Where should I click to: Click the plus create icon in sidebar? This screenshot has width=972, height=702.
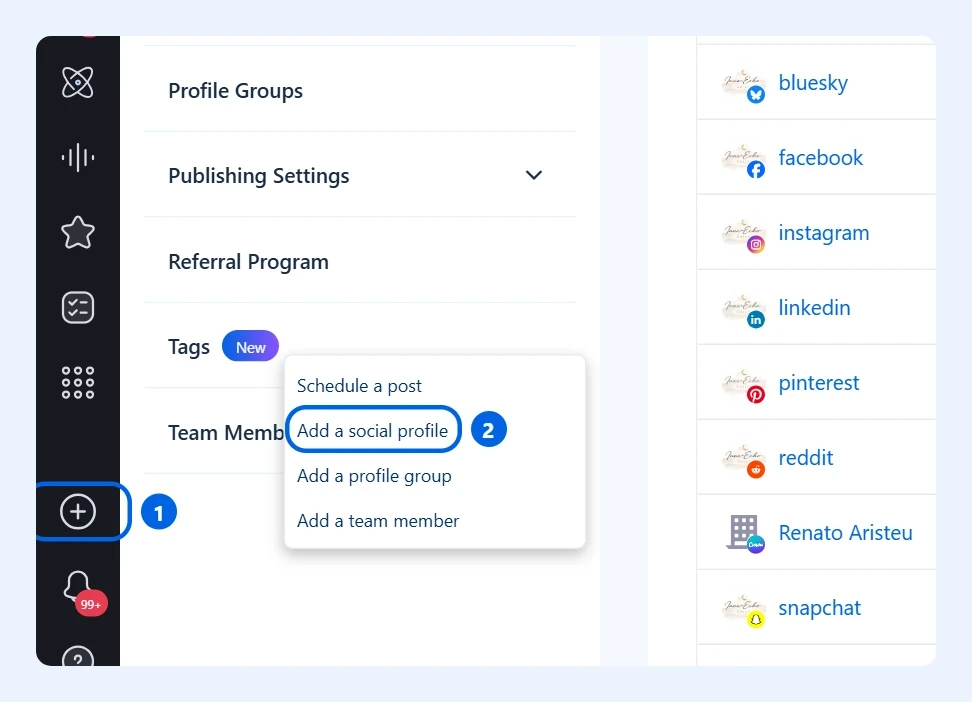pos(77,512)
